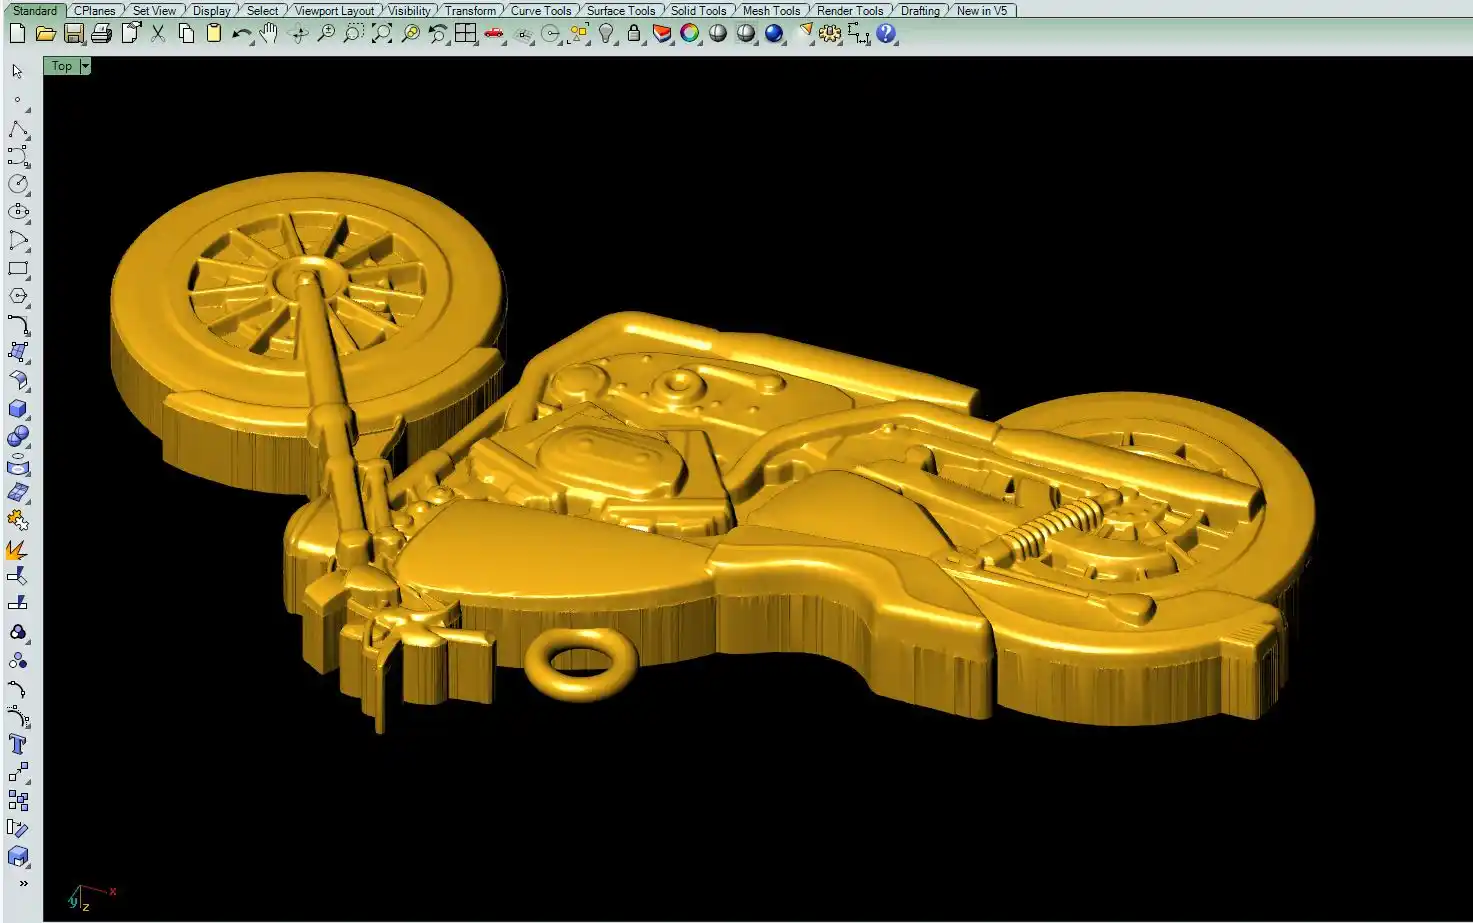The height and width of the screenshot is (923, 1473).
Task: Select the Pan view hand tool
Action: pyautogui.click(x=268, y=33)
